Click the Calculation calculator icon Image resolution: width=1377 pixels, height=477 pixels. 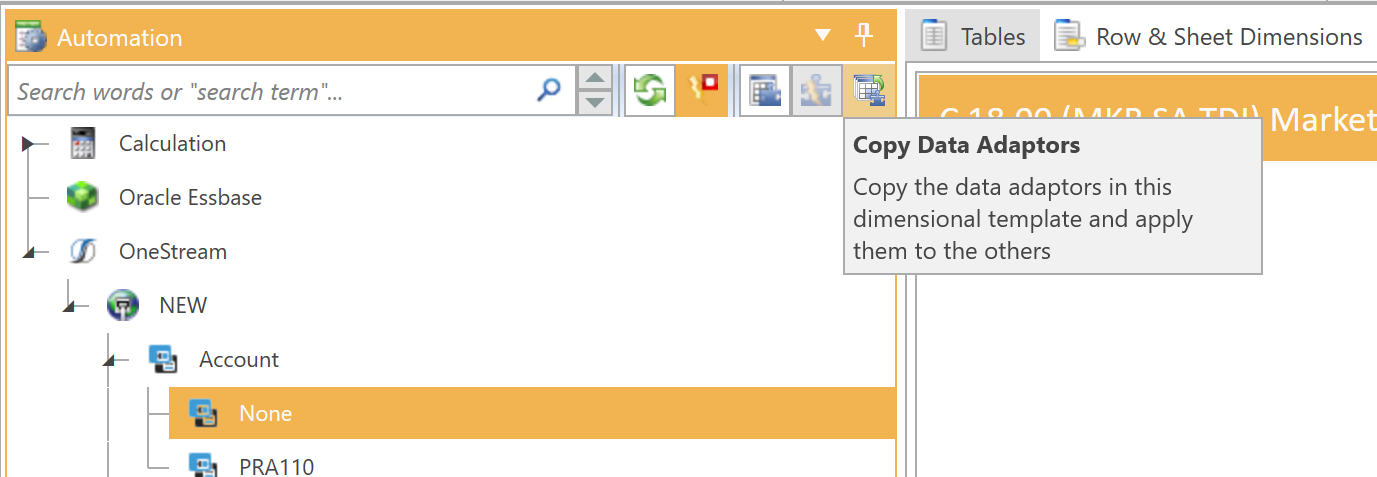[x=83, y=144]
